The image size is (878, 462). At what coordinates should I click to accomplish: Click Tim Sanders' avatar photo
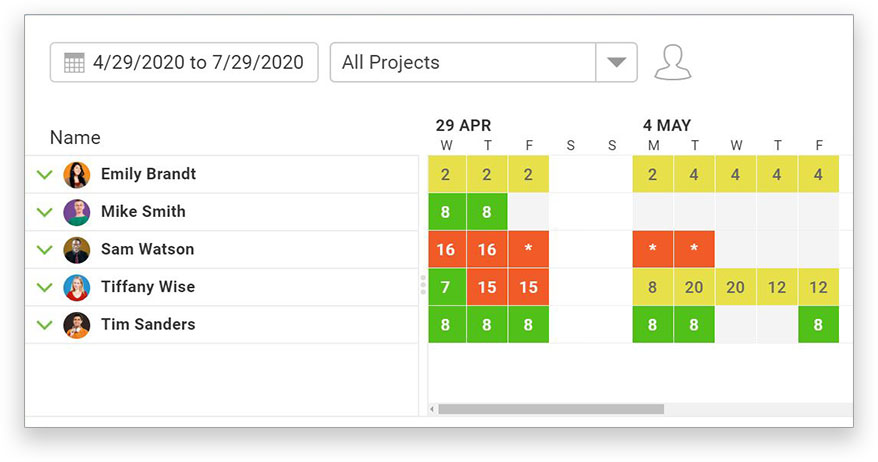coord(77,325)
